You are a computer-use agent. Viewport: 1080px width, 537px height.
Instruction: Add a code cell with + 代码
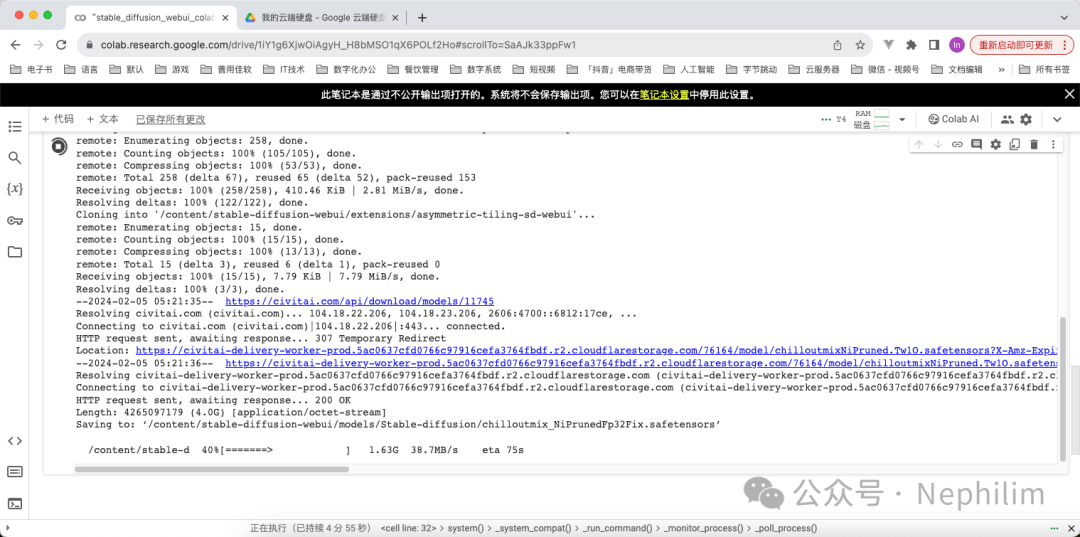(x=58, y=119)
